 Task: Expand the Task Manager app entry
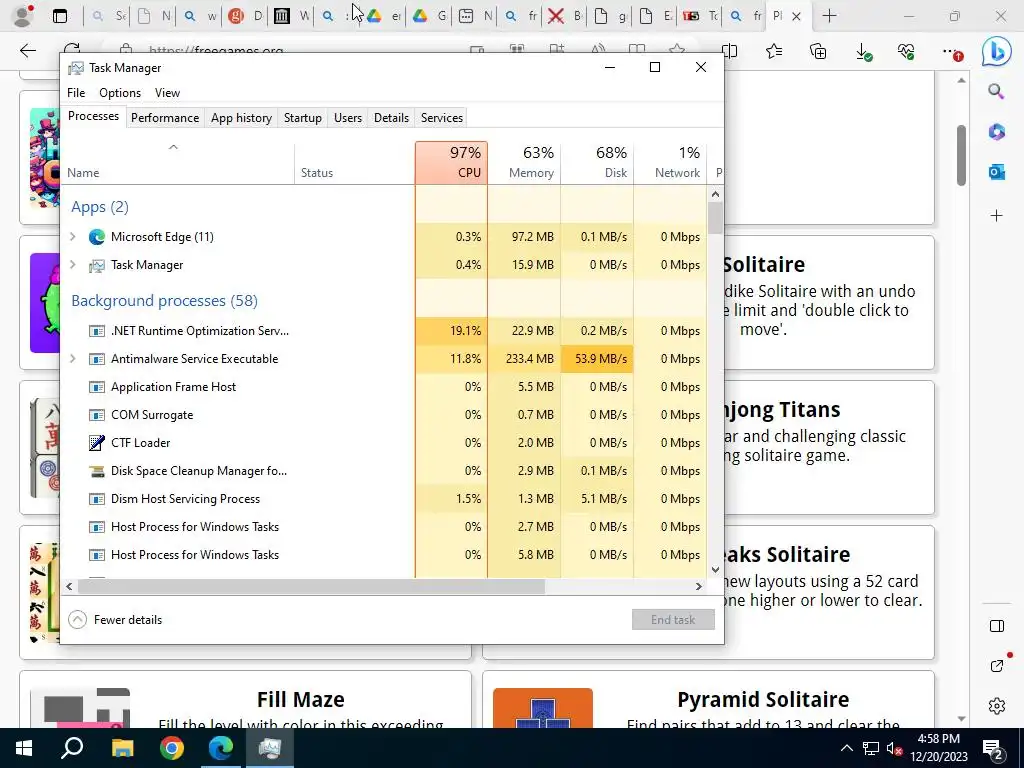pos(72,264)
